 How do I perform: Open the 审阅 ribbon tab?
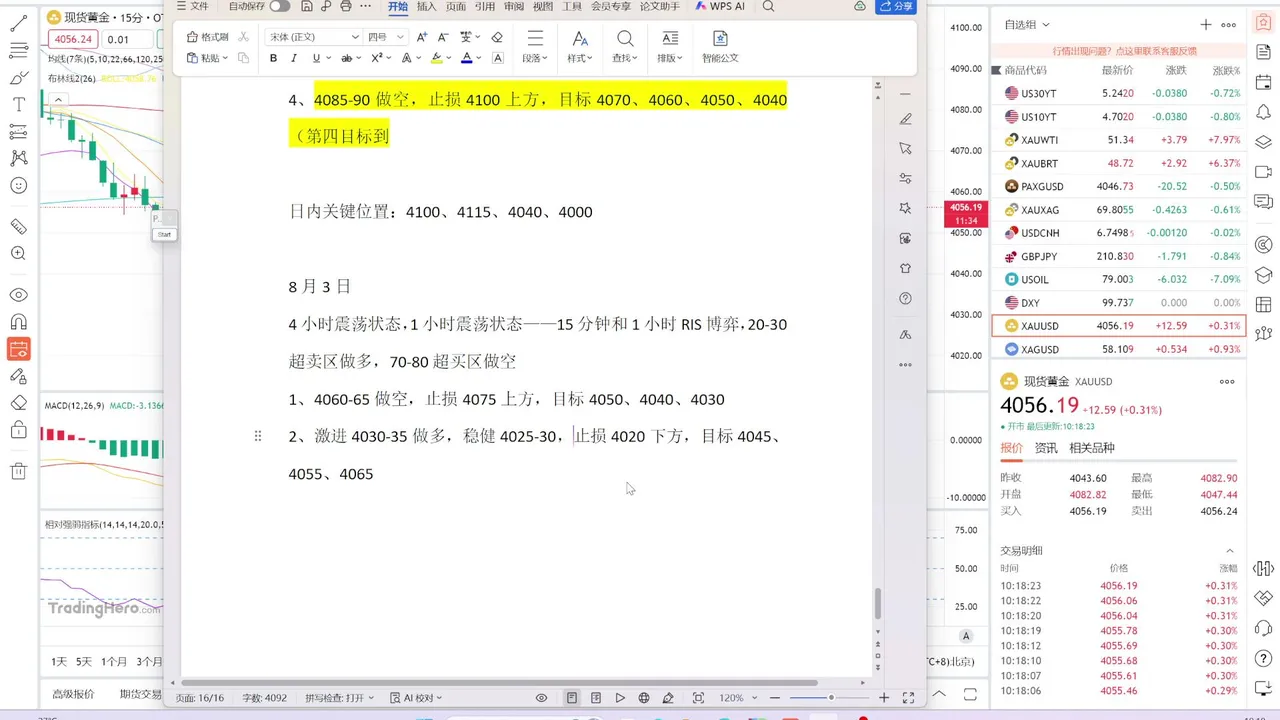click(x=514, y=6)
